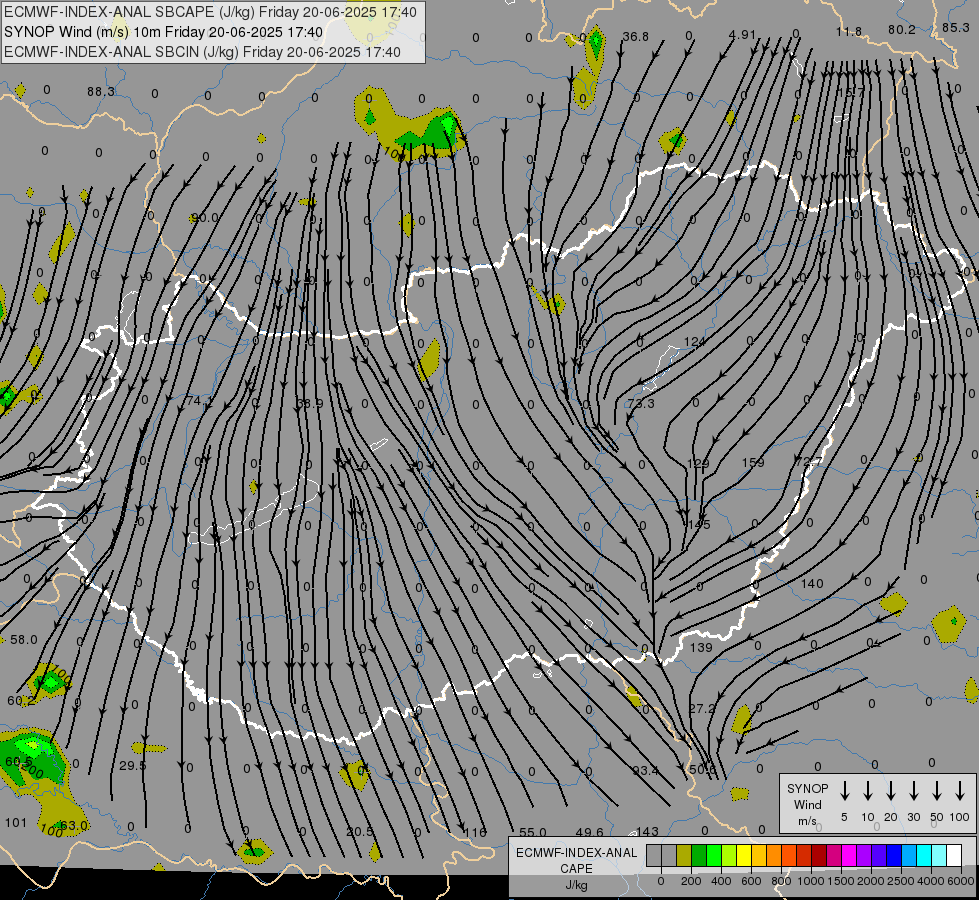Pick the dark green swatch right of the 200 tick
The height and width of the screenshot is (900, 979).
[699, 856]
